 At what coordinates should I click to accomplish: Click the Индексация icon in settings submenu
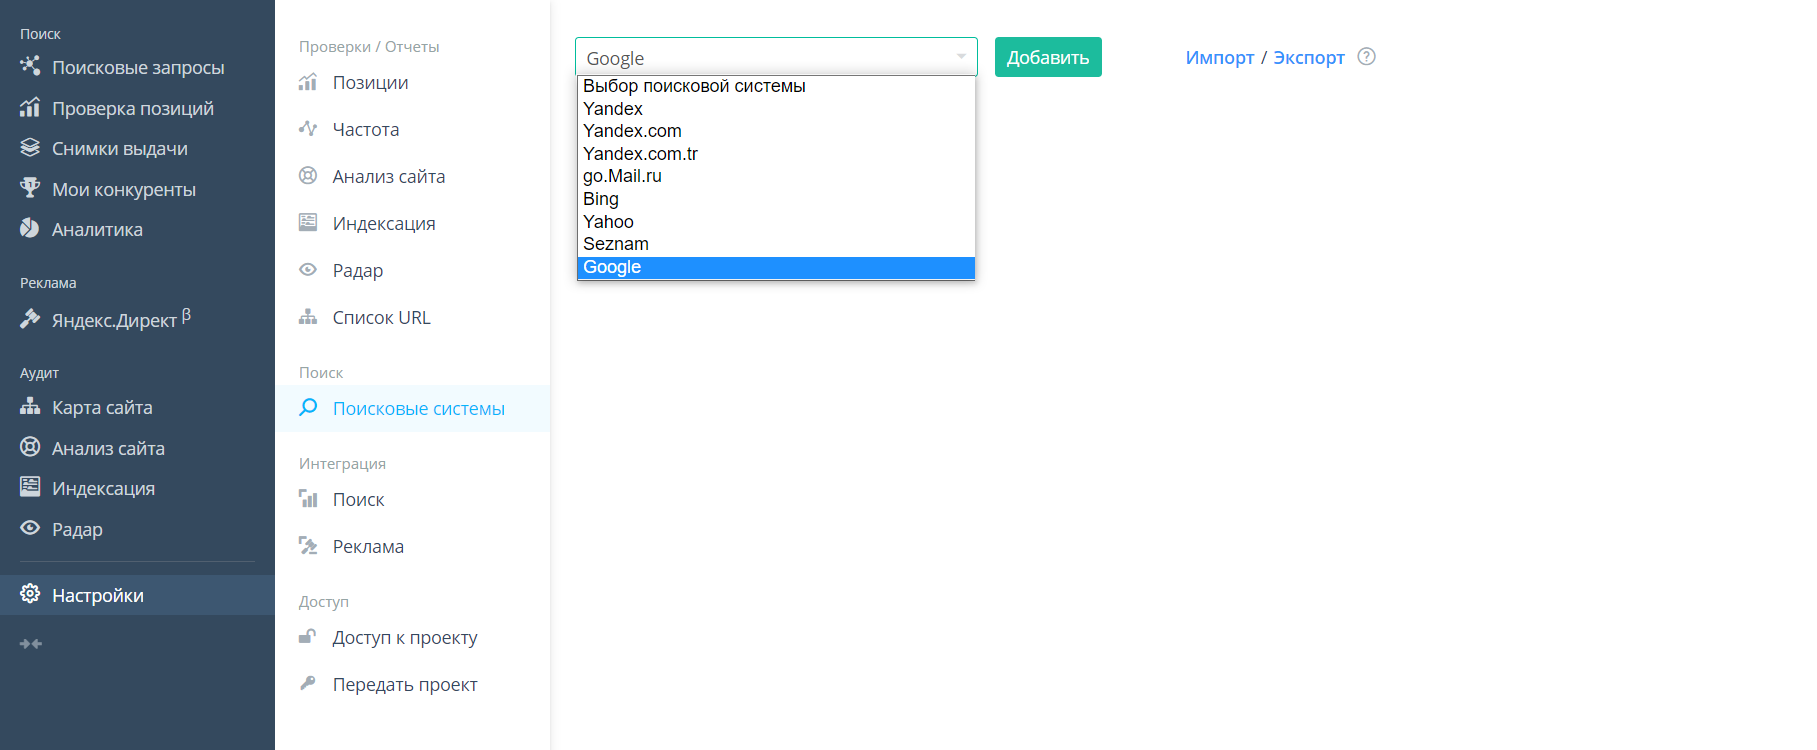click(x=308, y=222)
